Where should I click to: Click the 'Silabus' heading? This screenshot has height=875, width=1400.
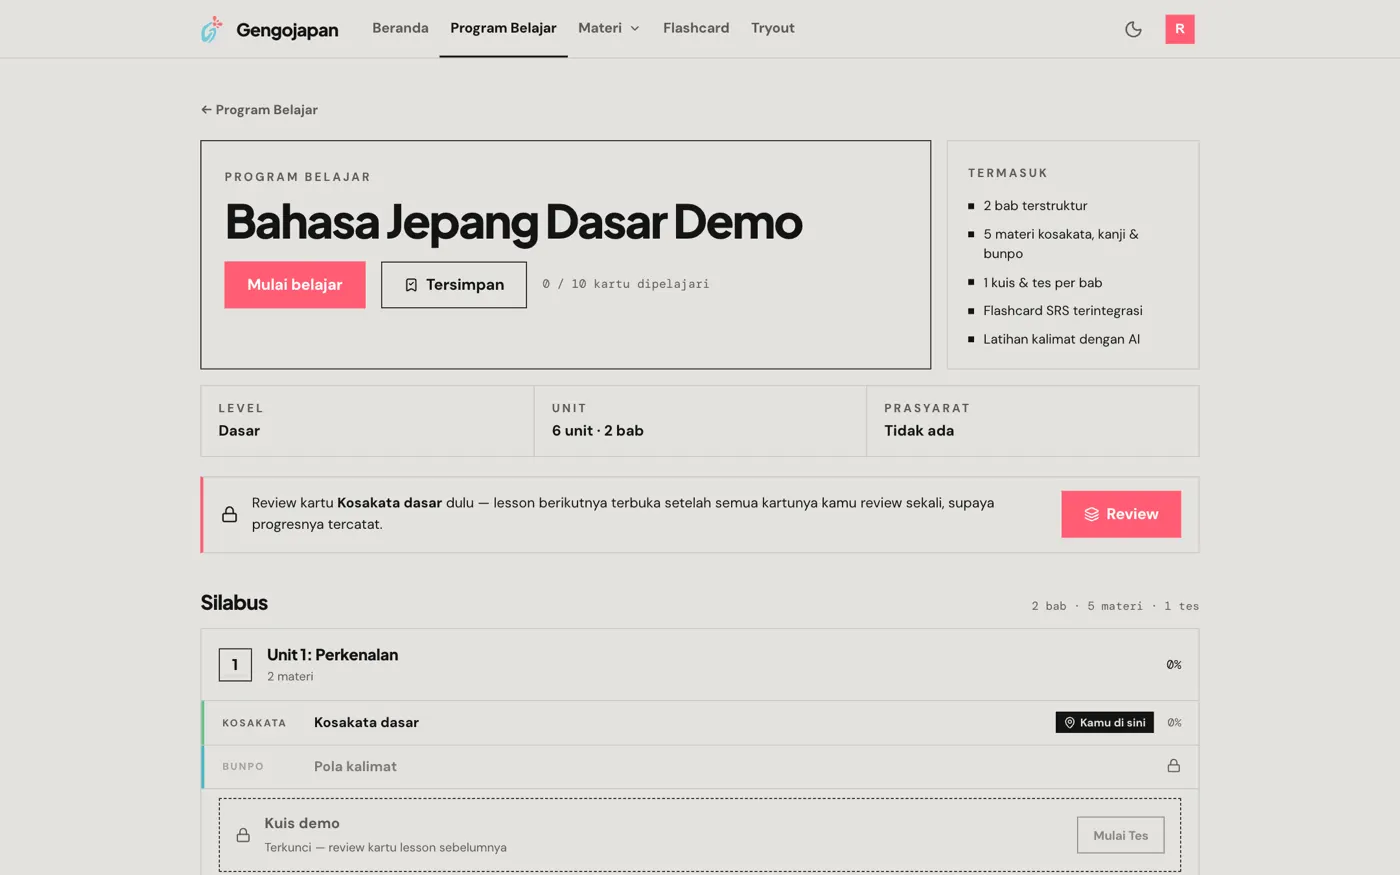(234, 603)
